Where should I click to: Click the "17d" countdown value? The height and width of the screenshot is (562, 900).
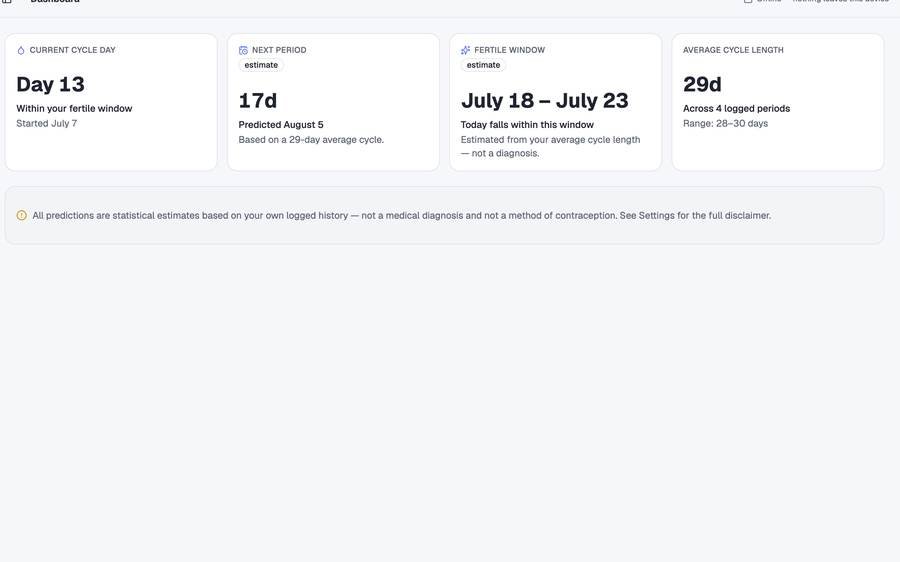click(258, 100)
